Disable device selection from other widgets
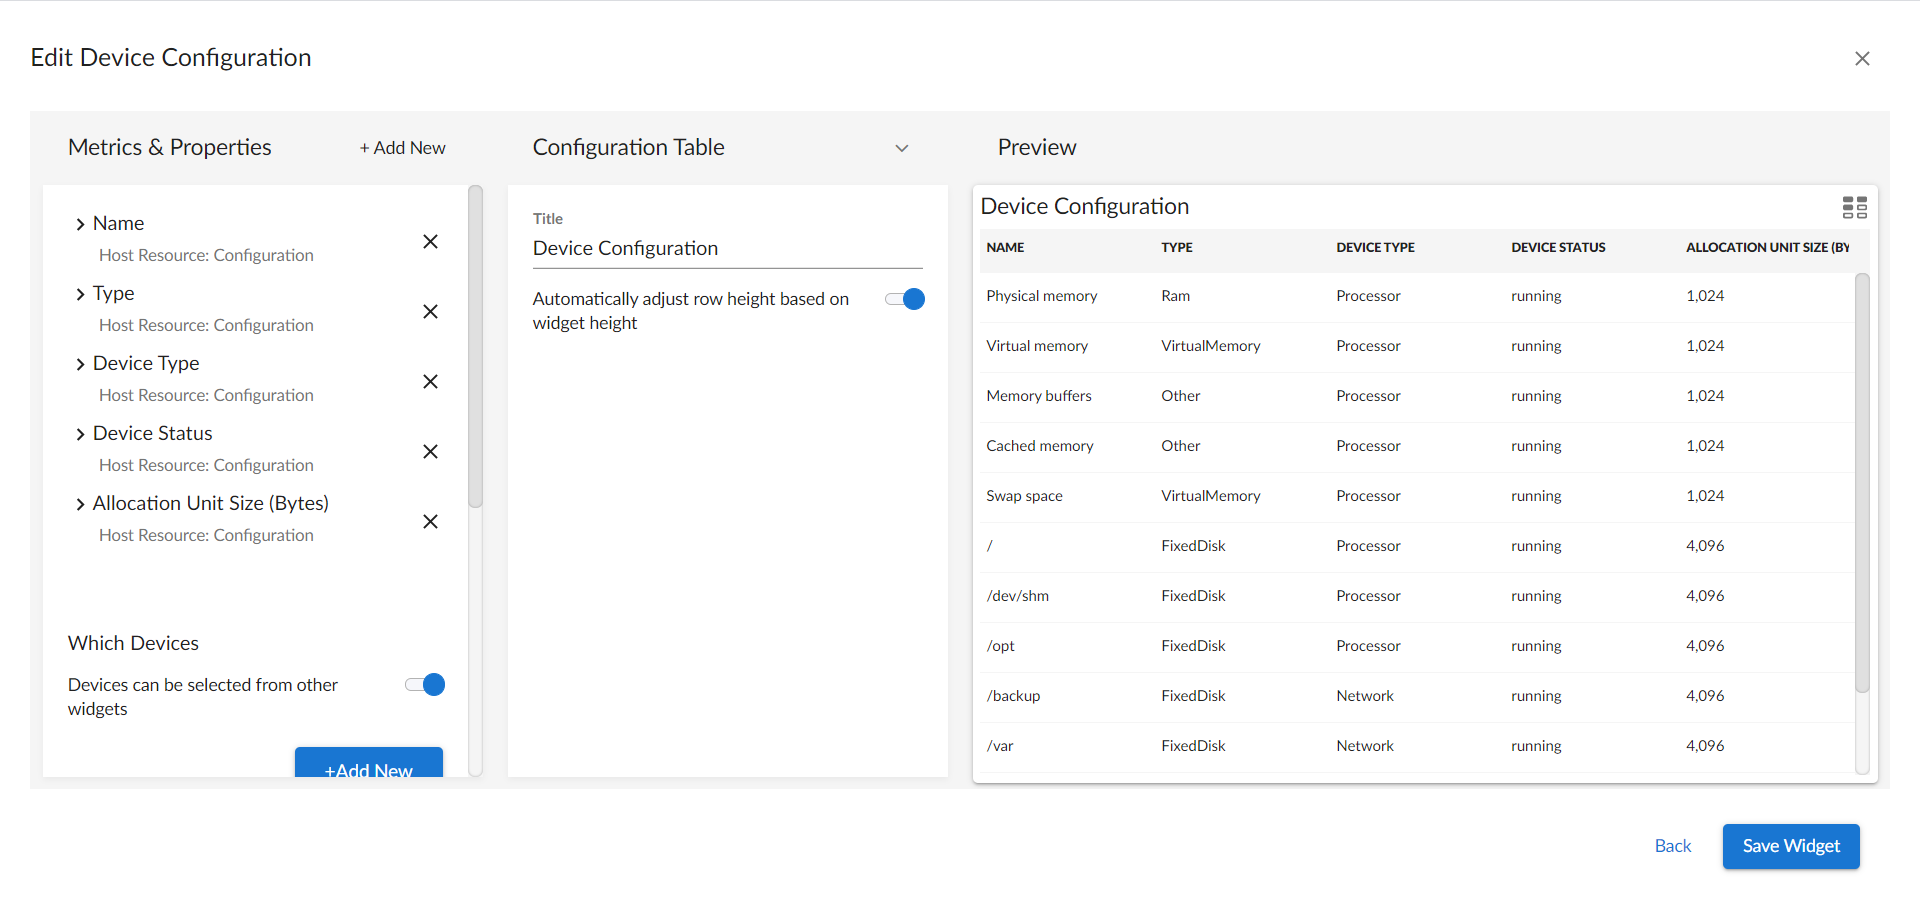The width and height of the screenshot is (1920, 902). click(x=425, y=685)
